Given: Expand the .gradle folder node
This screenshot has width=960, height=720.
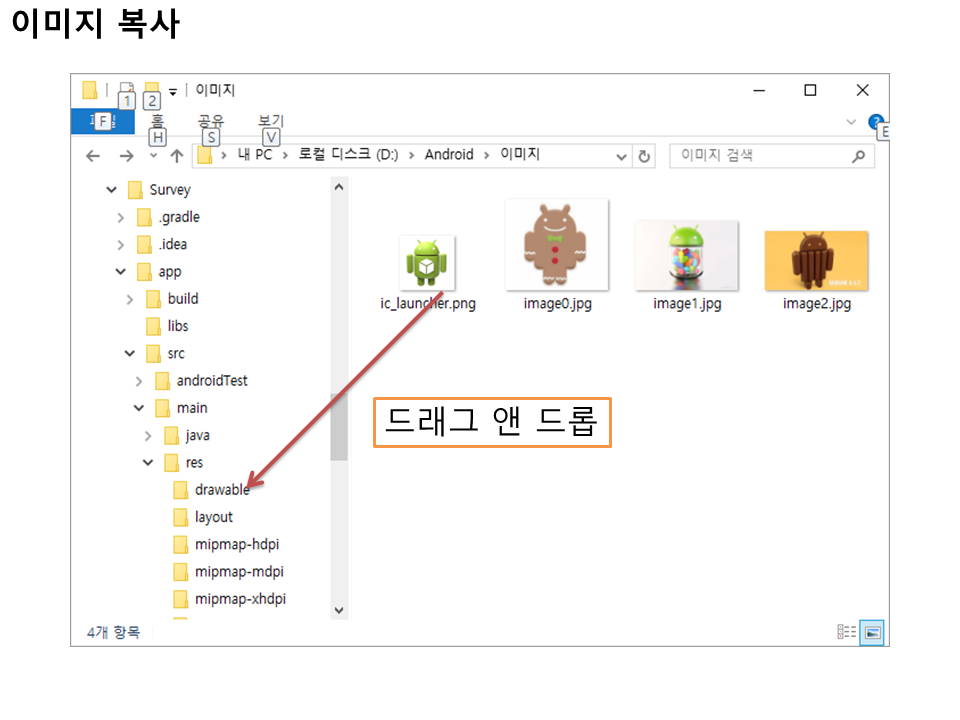Looking at the screenshot, I should pyautogui.click(x=121, y=217).
